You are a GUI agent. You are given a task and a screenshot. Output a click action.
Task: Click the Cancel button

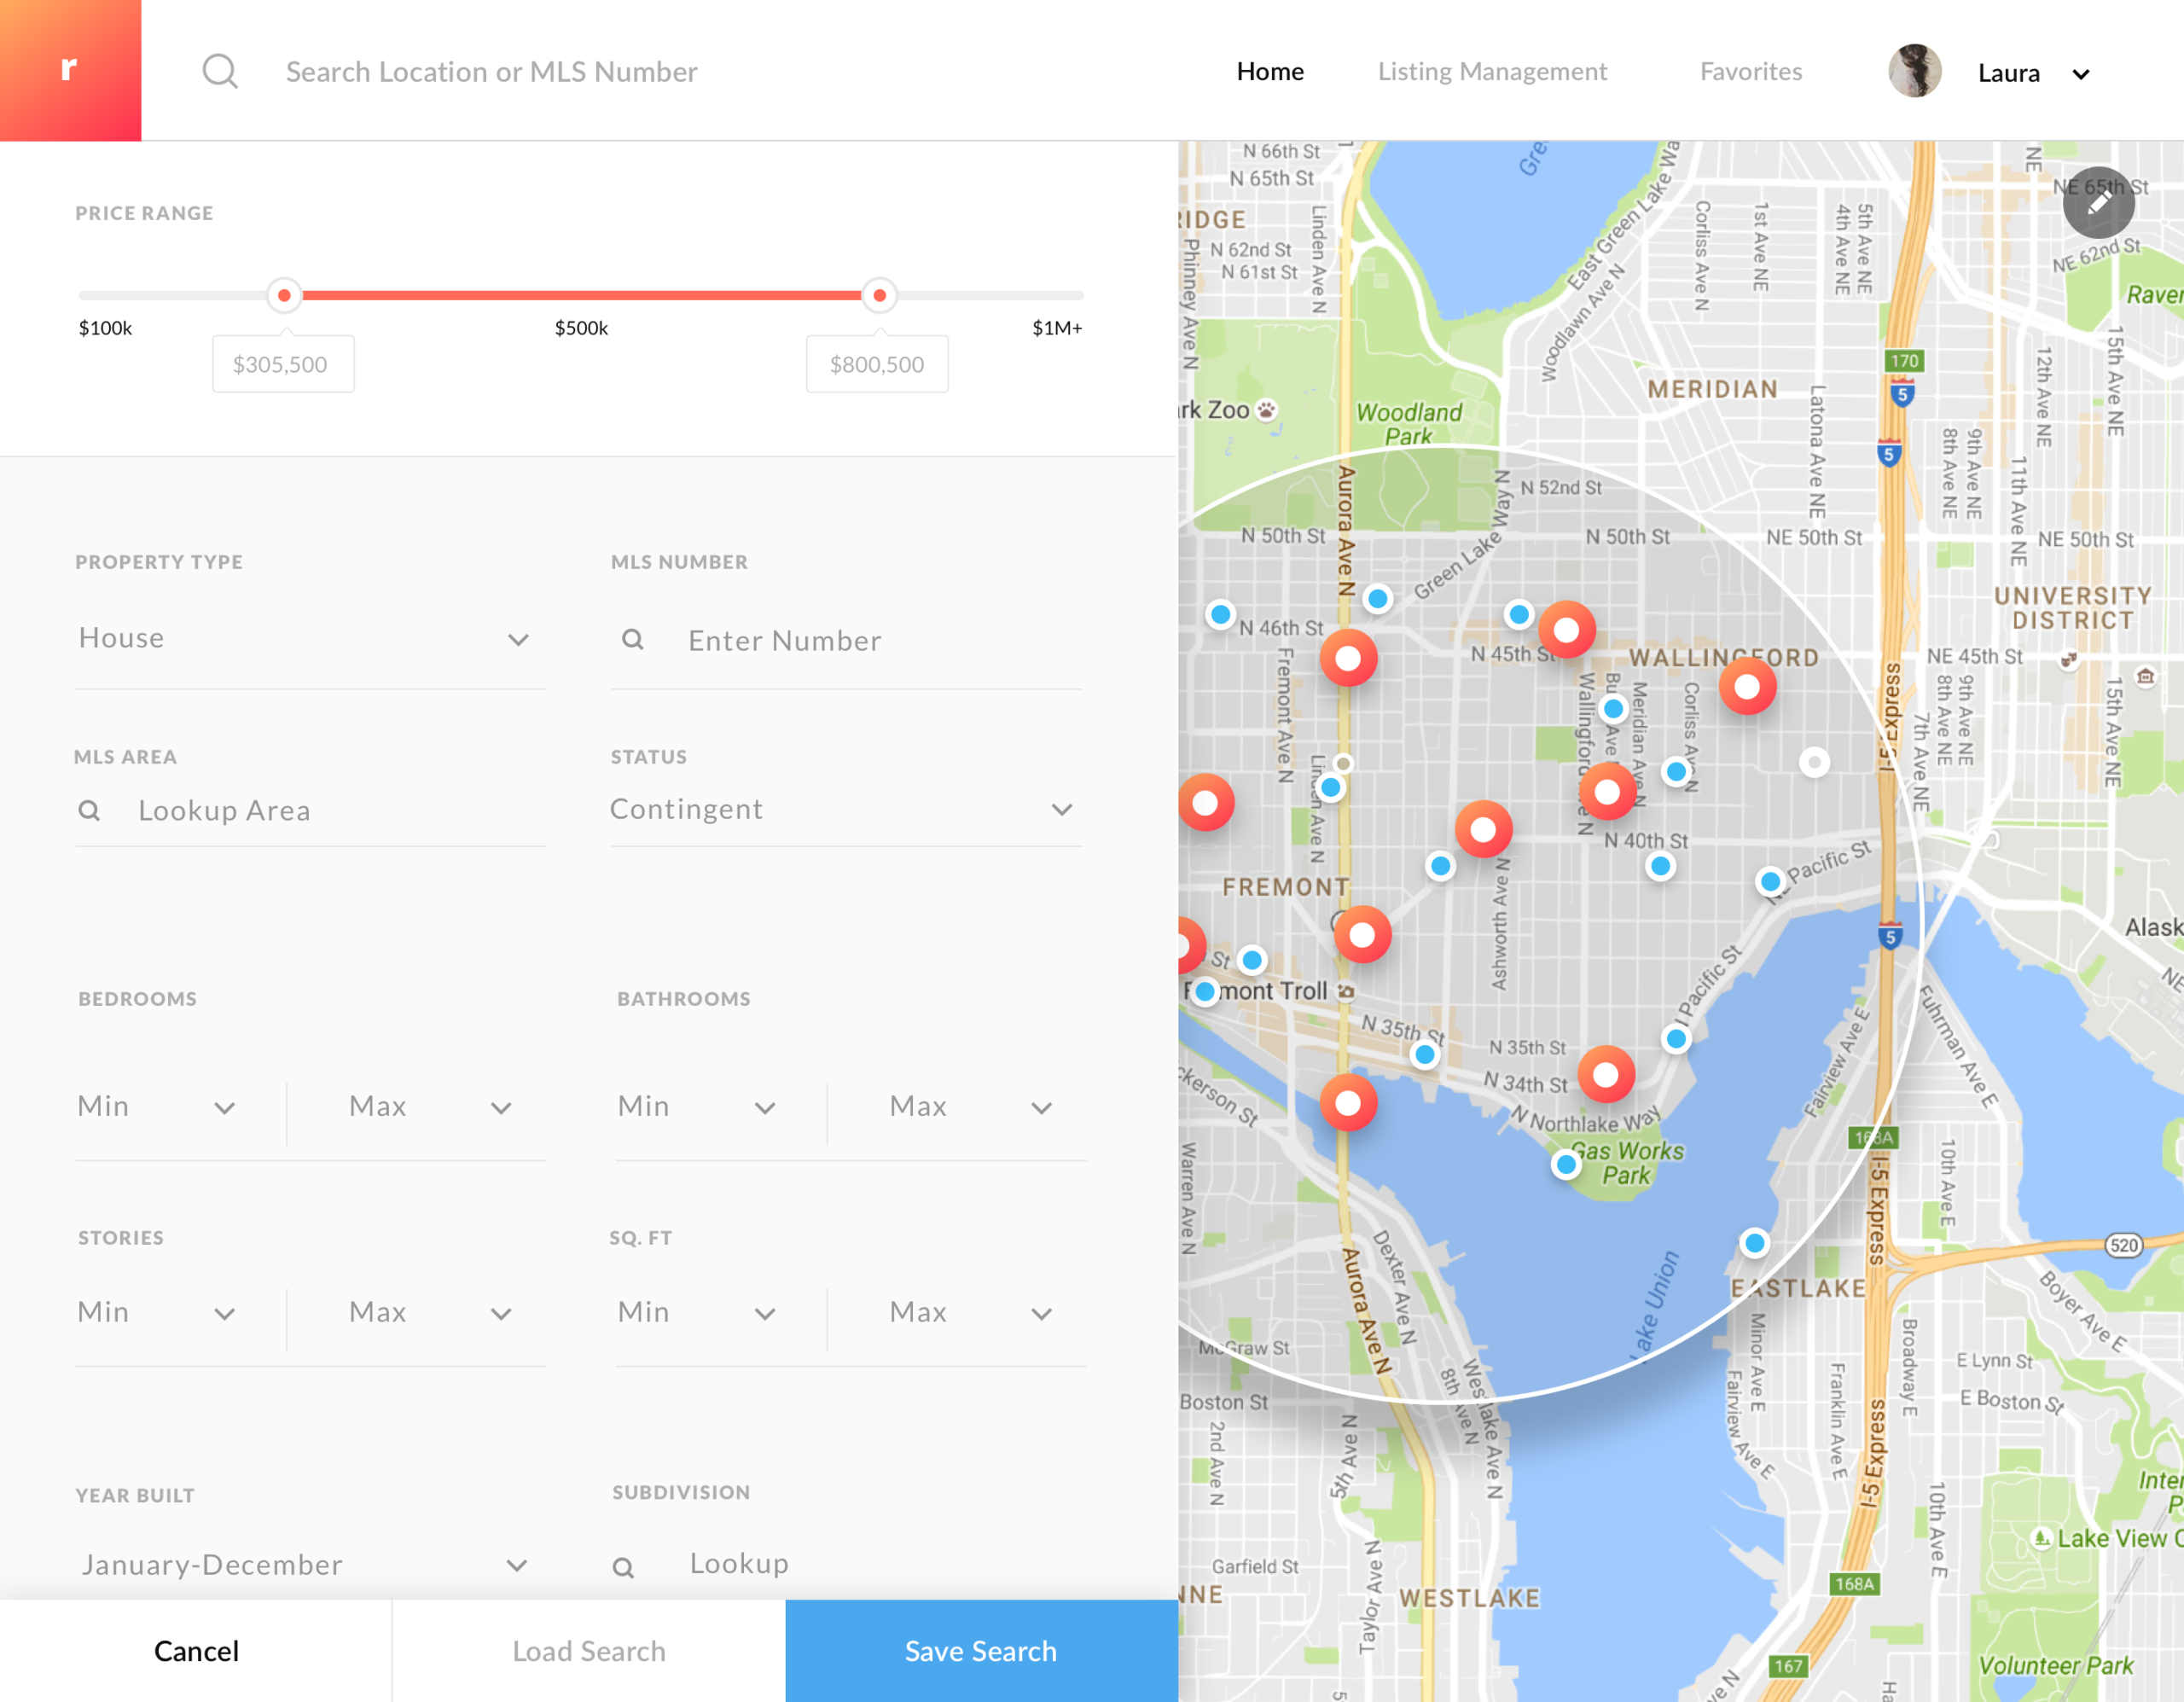tap(196, 1651)
